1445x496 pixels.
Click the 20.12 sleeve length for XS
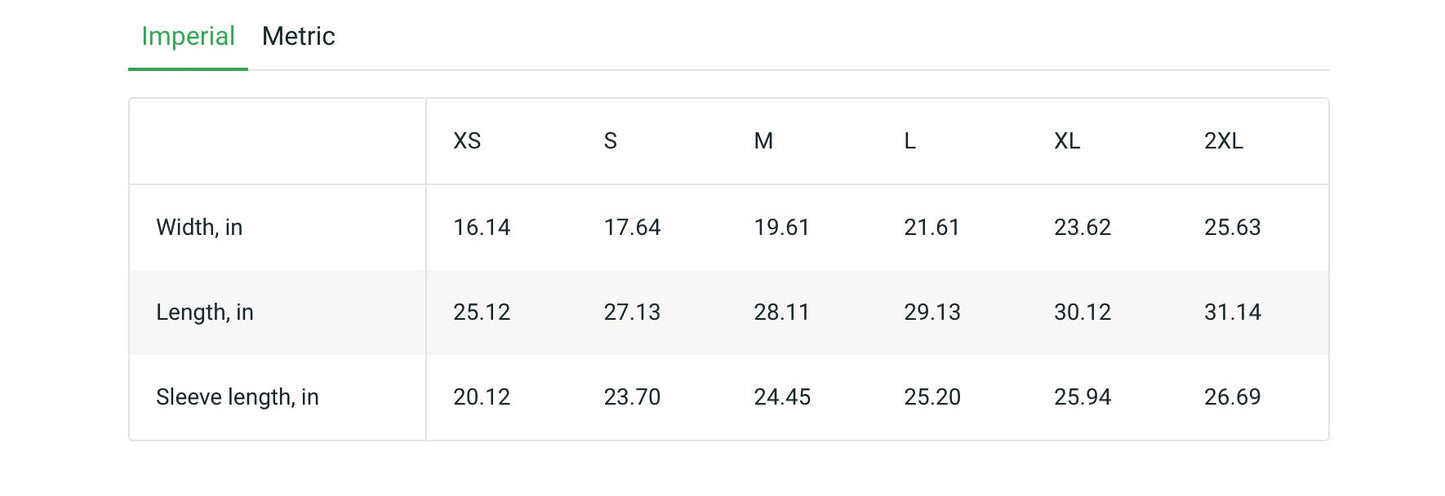pyautogui.click(x=481, y=398)
